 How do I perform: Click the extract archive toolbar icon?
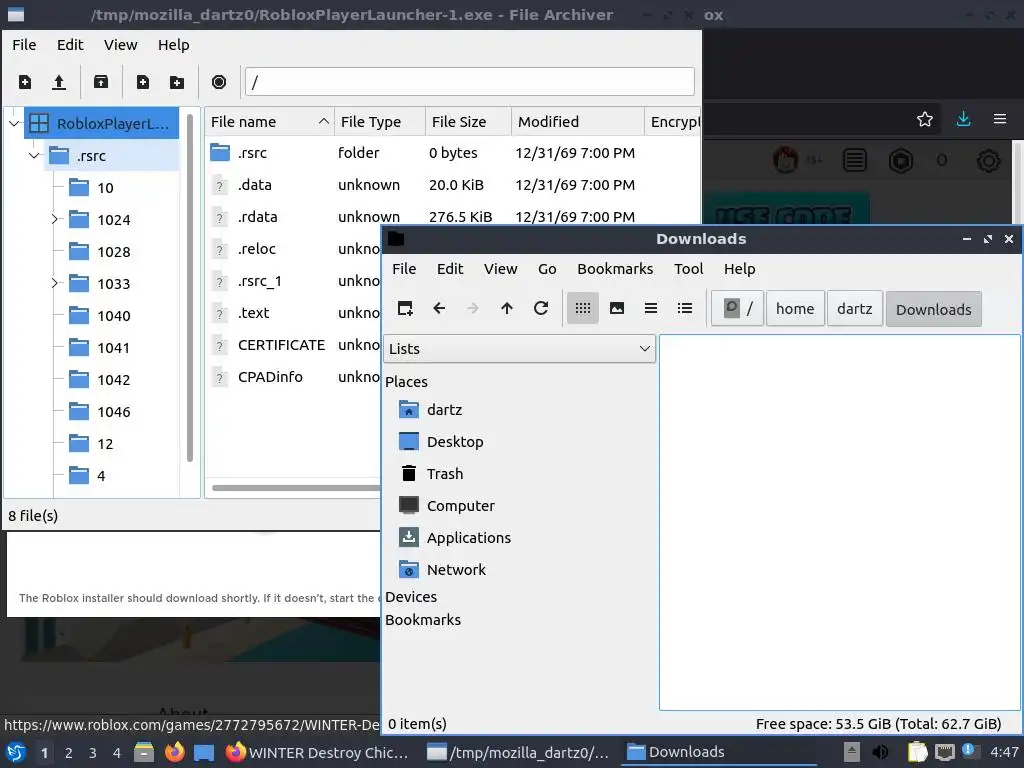[x=101, y=82]
